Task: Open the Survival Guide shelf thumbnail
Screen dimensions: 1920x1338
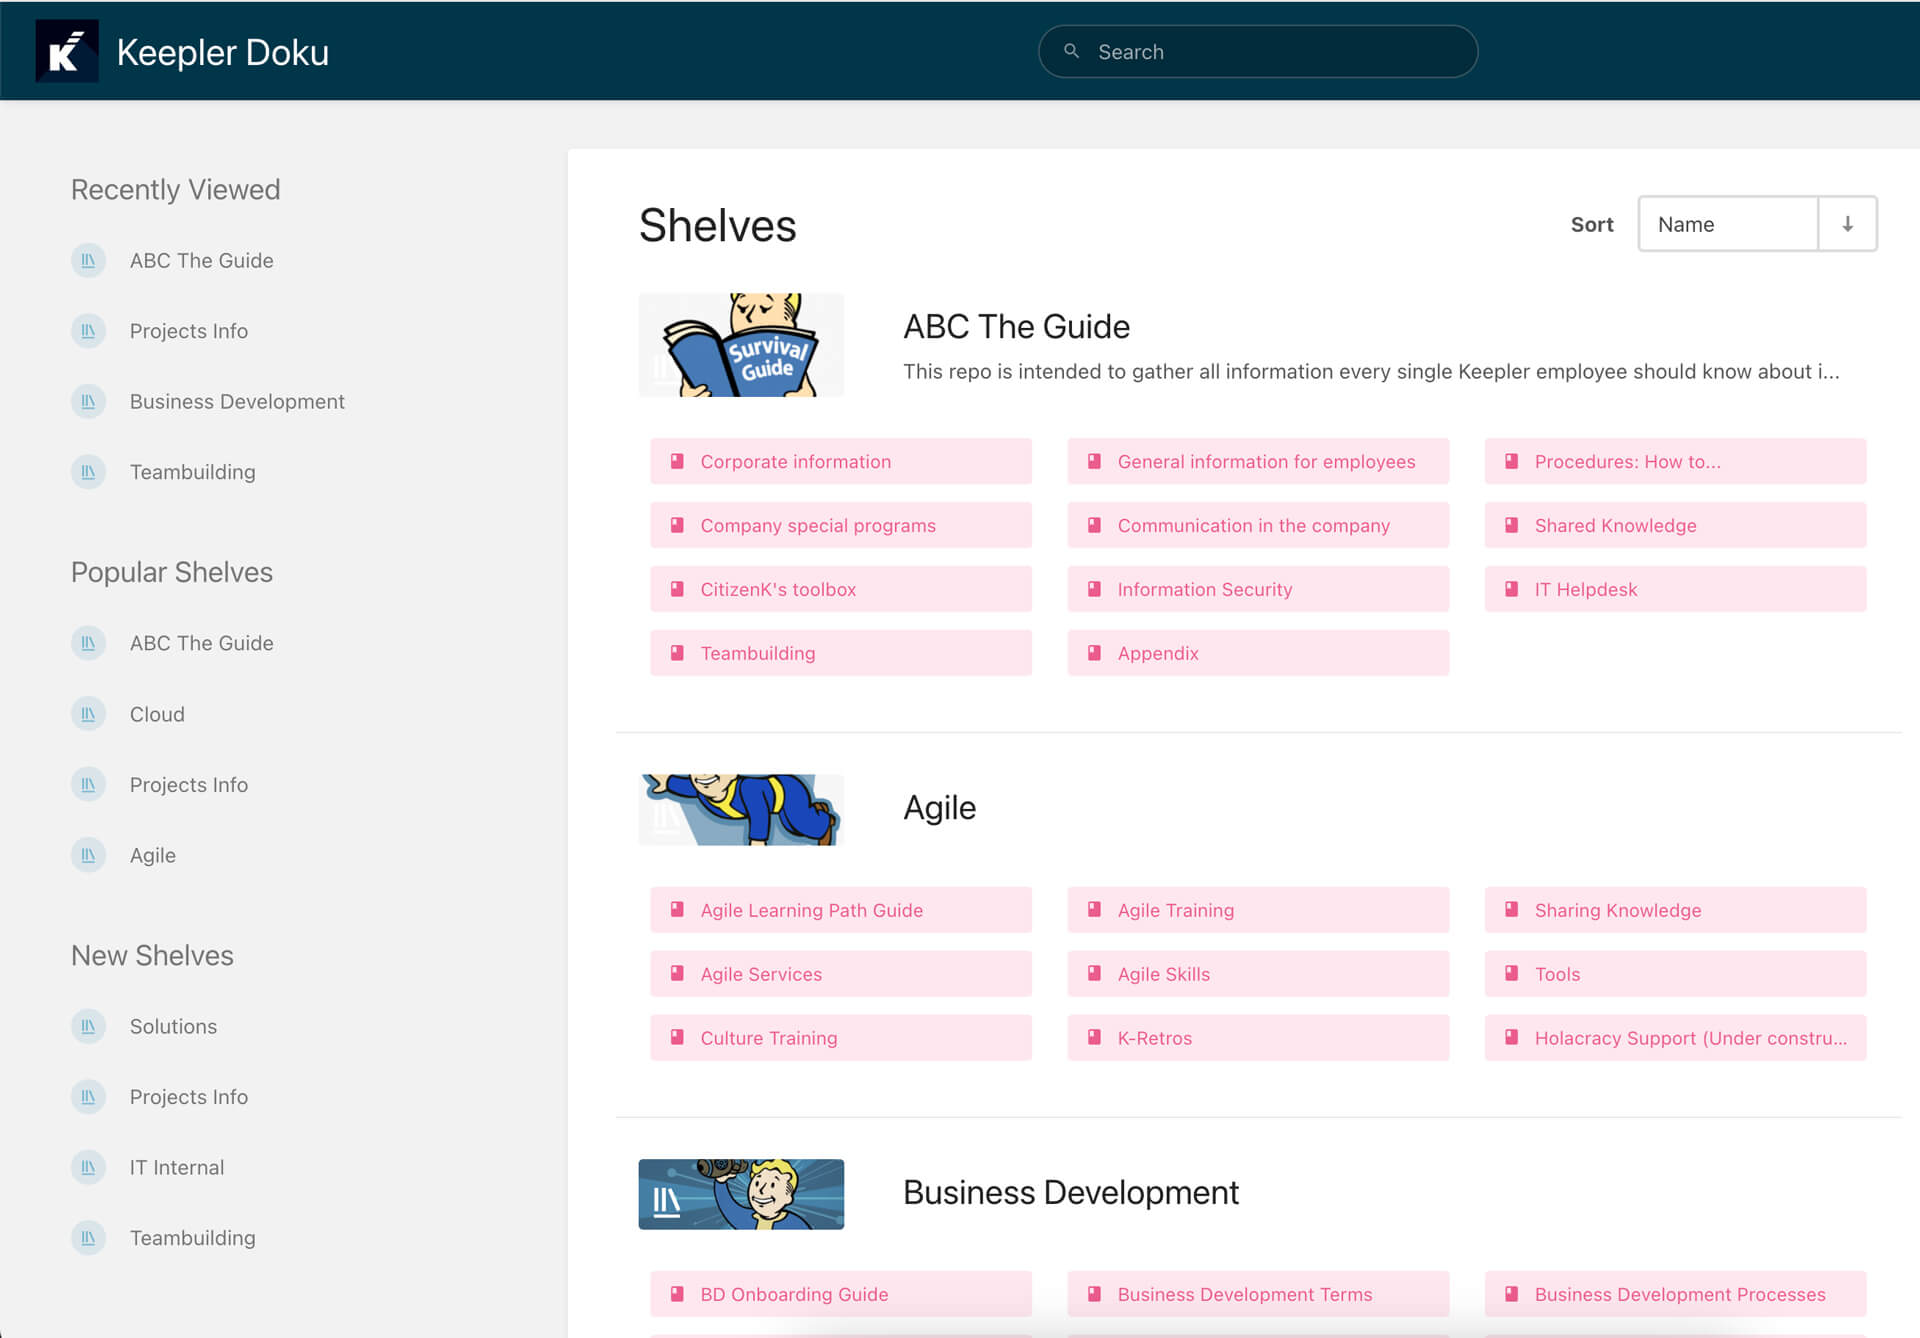Action: coord(741,345)
